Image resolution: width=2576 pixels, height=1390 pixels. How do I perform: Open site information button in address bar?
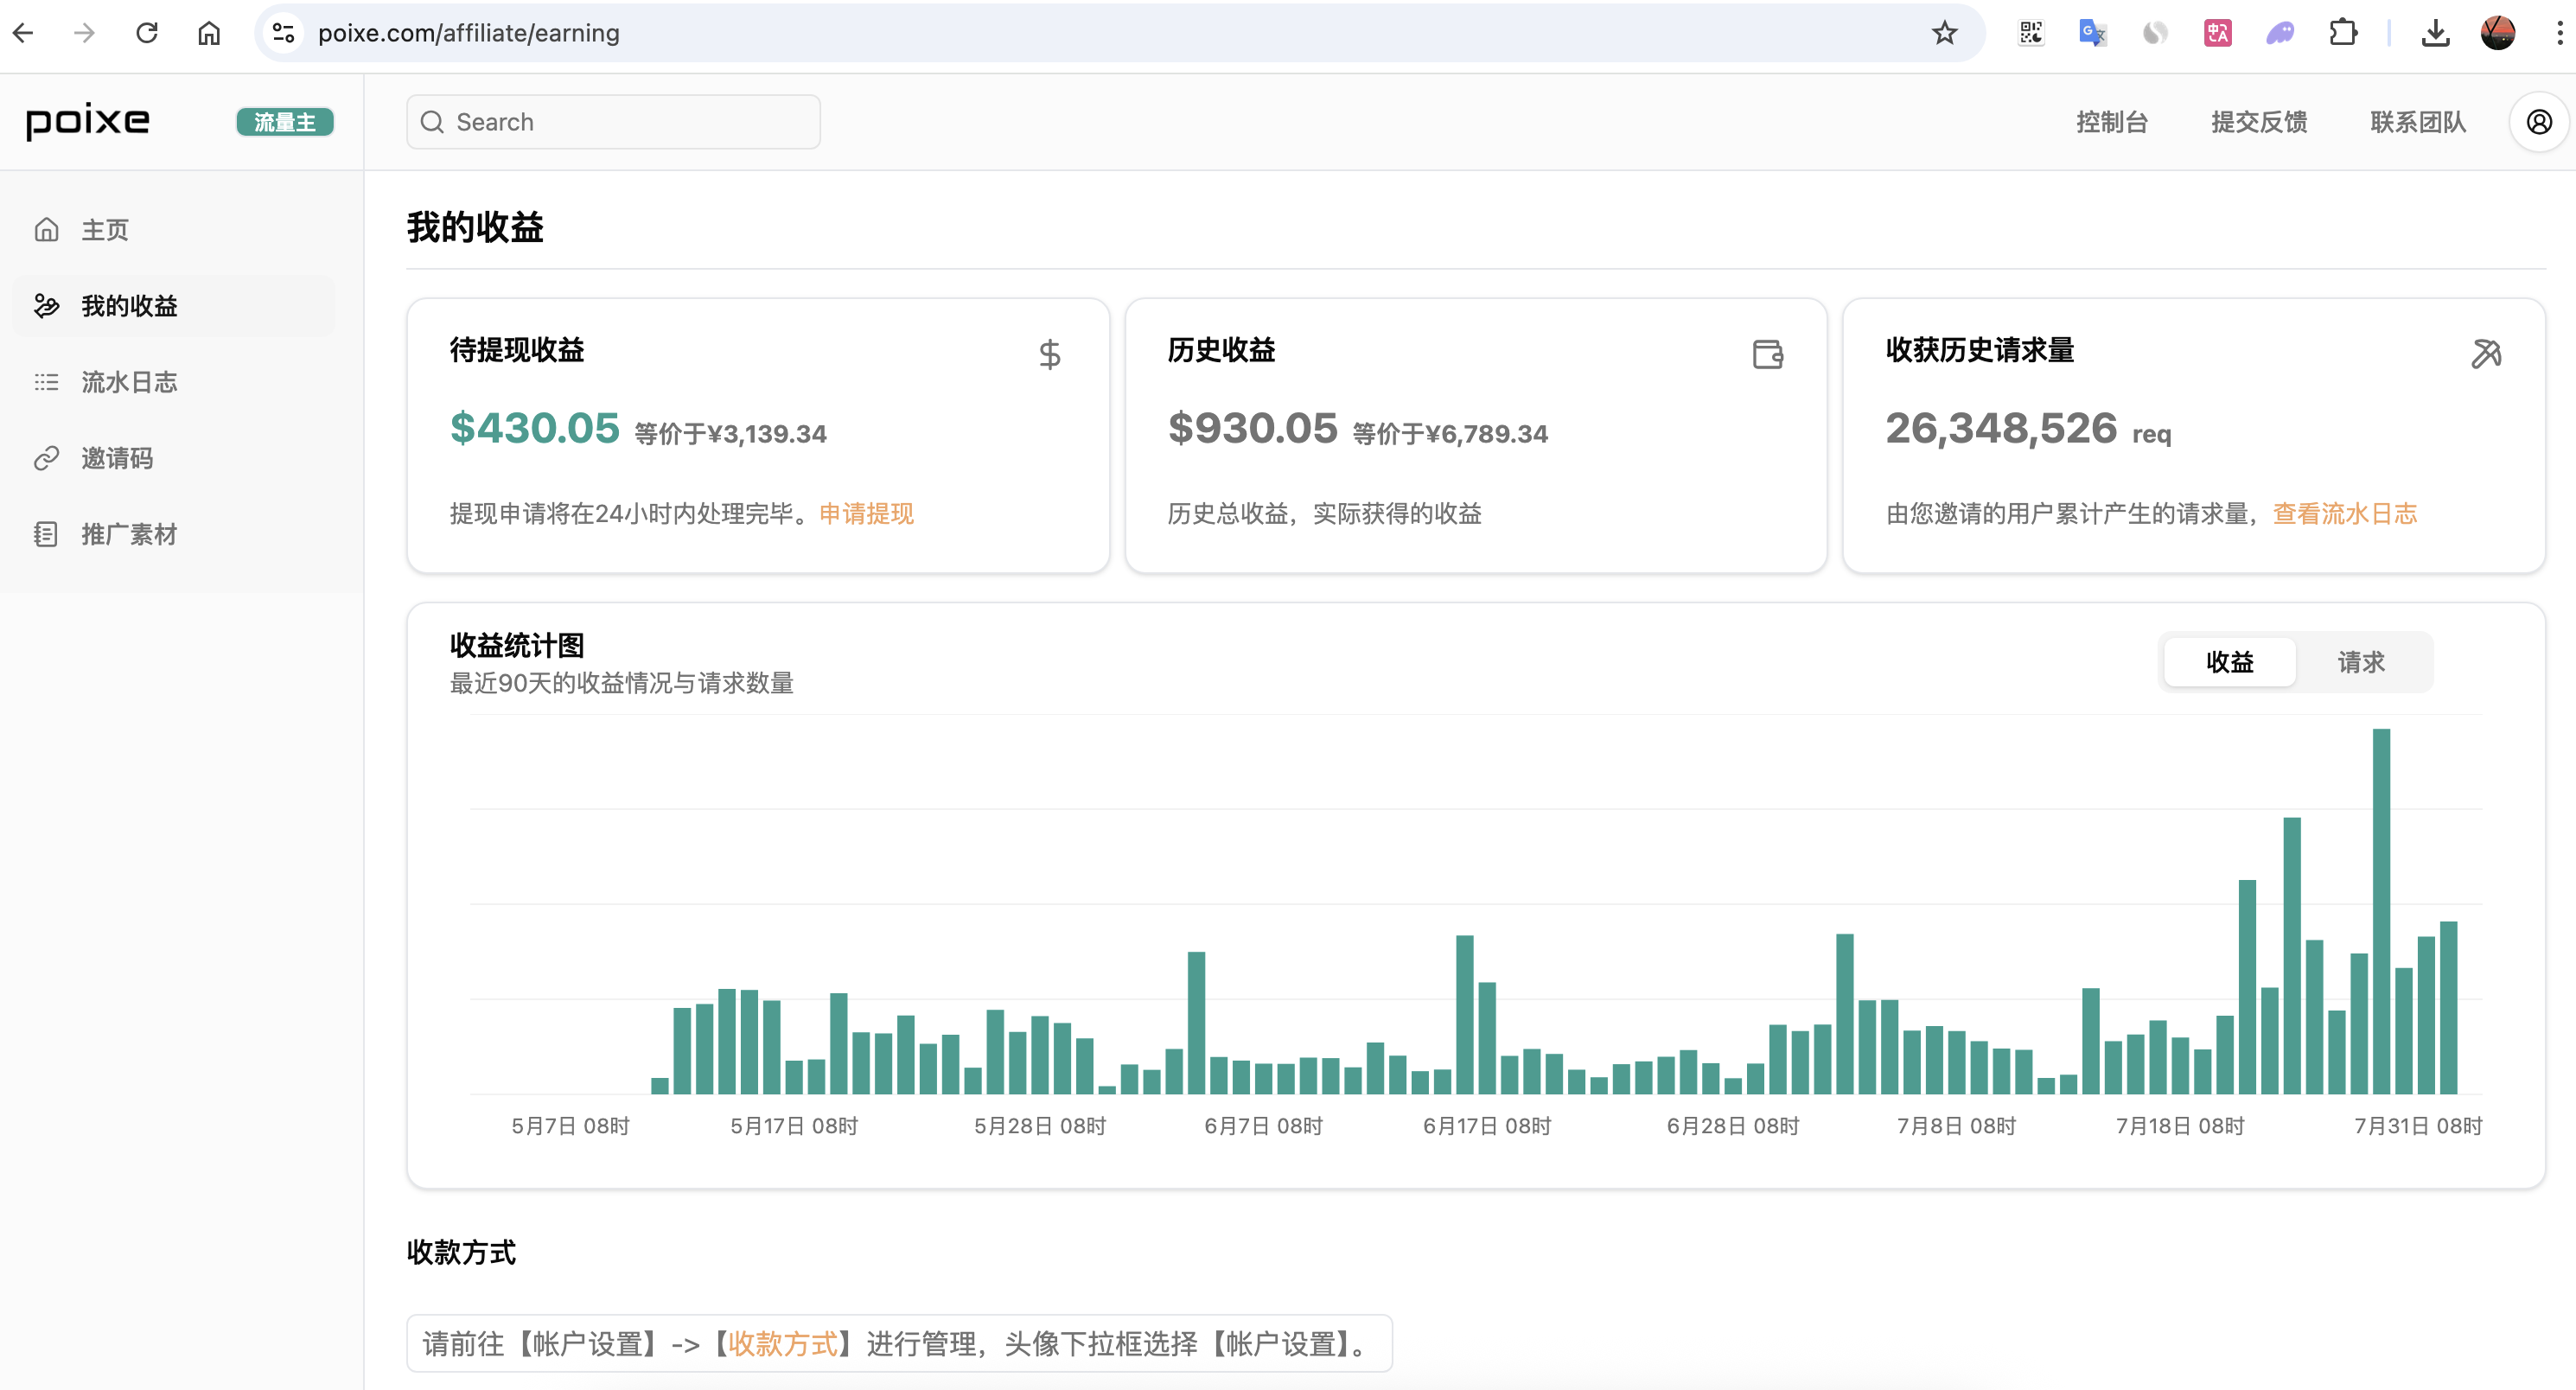(x=284, y=33)
